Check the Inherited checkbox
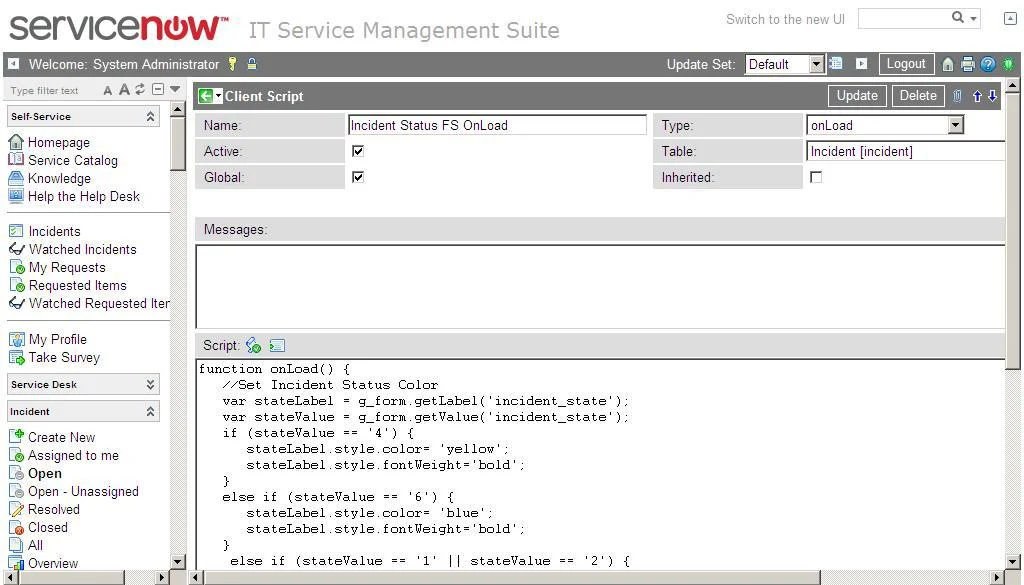This screenshot has width=1024, height=585. coord(816,177)
